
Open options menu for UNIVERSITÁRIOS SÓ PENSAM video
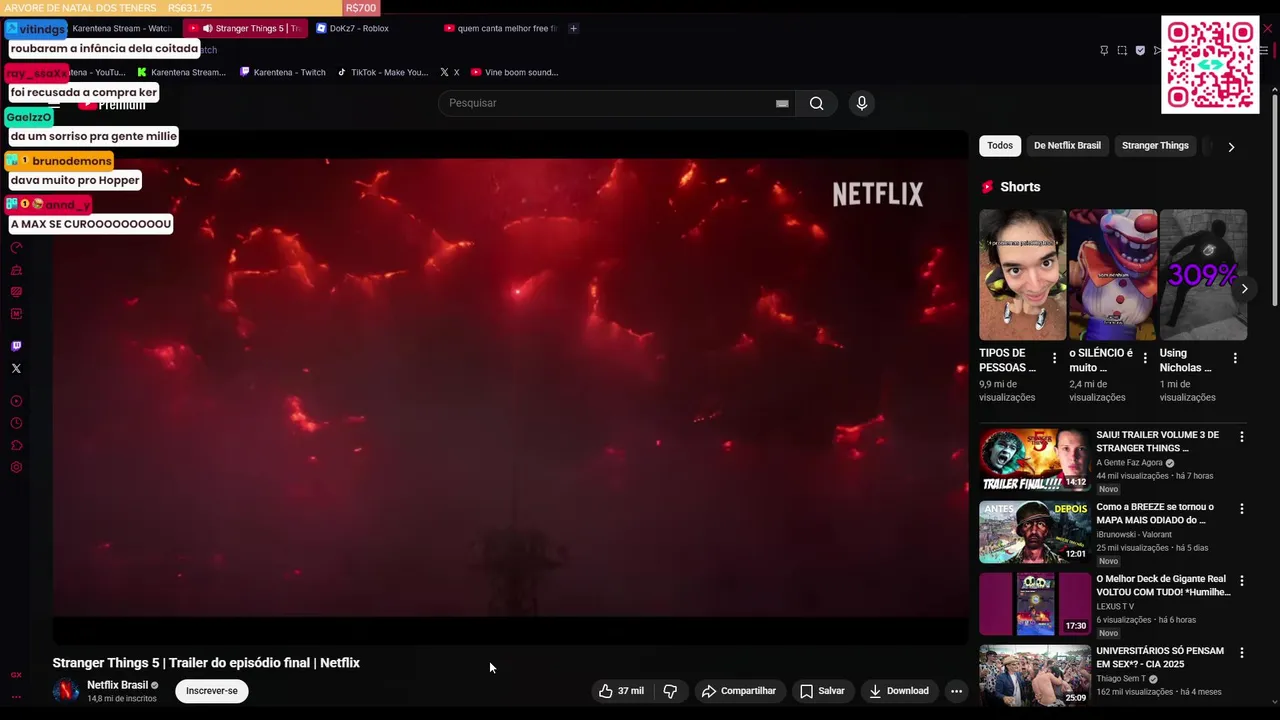(x=1242, y=653)
